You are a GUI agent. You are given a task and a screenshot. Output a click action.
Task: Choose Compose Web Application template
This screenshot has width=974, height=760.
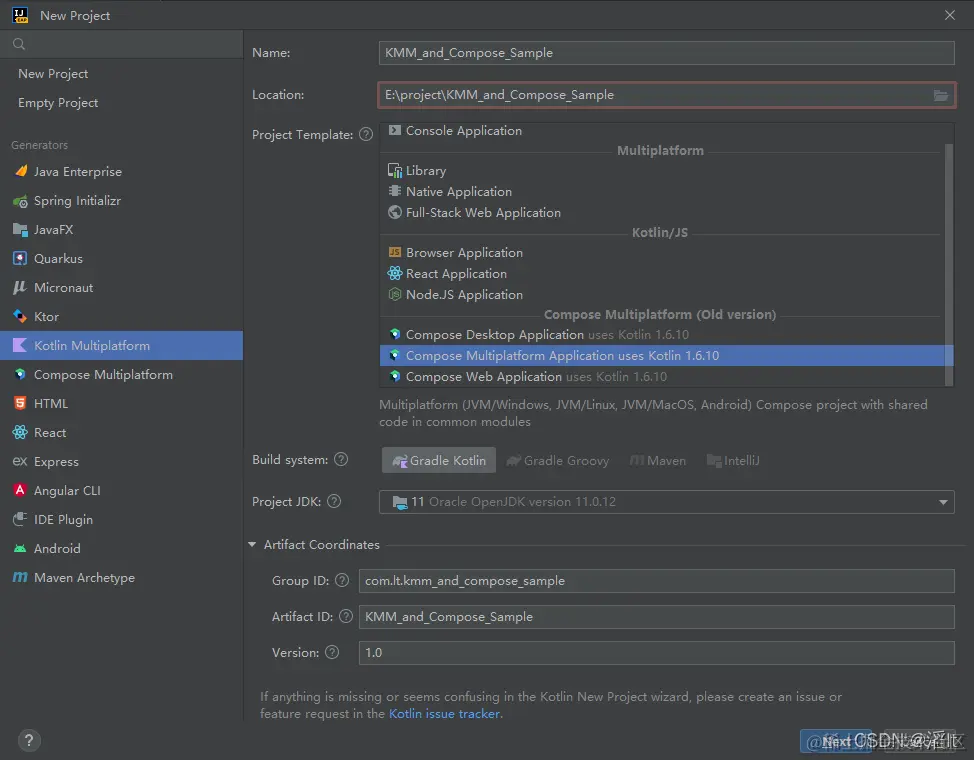(x=662, y=377)
